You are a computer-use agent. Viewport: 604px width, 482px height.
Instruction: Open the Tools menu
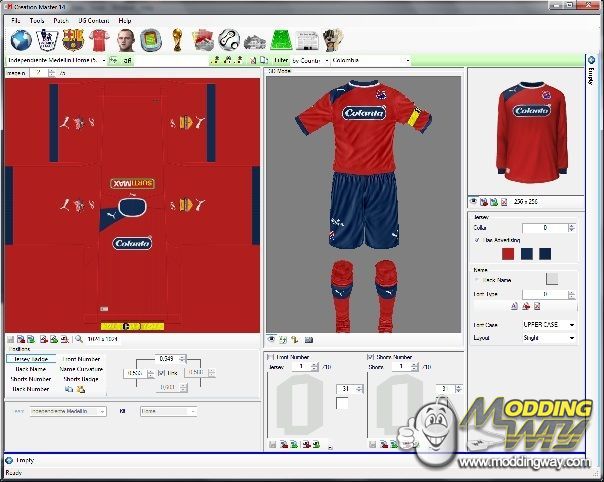pos(36,20)
